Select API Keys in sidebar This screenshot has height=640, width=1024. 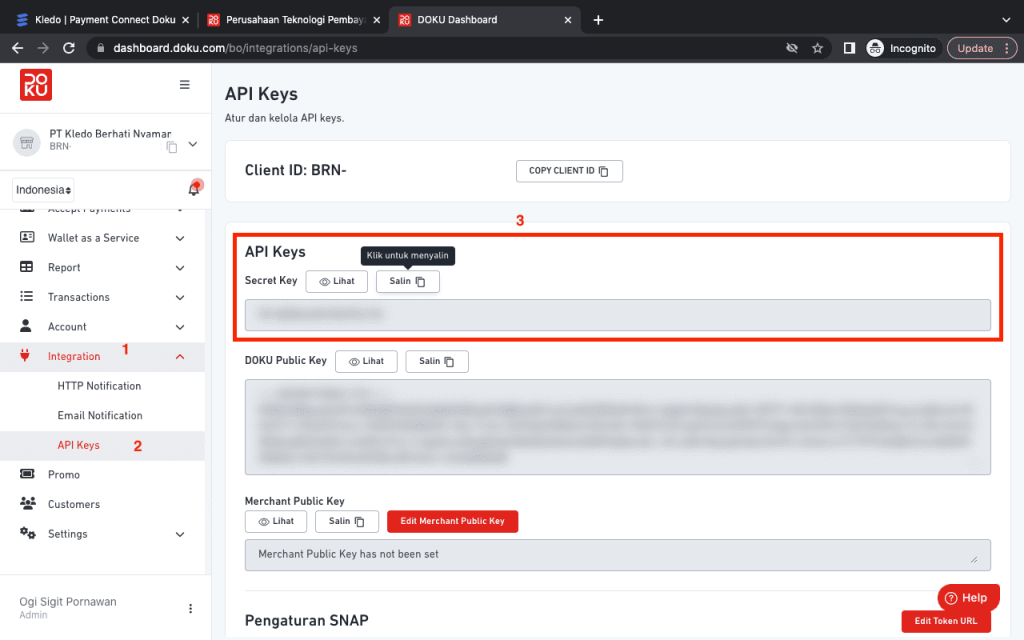pyautogui.click(x=78, y=445)
